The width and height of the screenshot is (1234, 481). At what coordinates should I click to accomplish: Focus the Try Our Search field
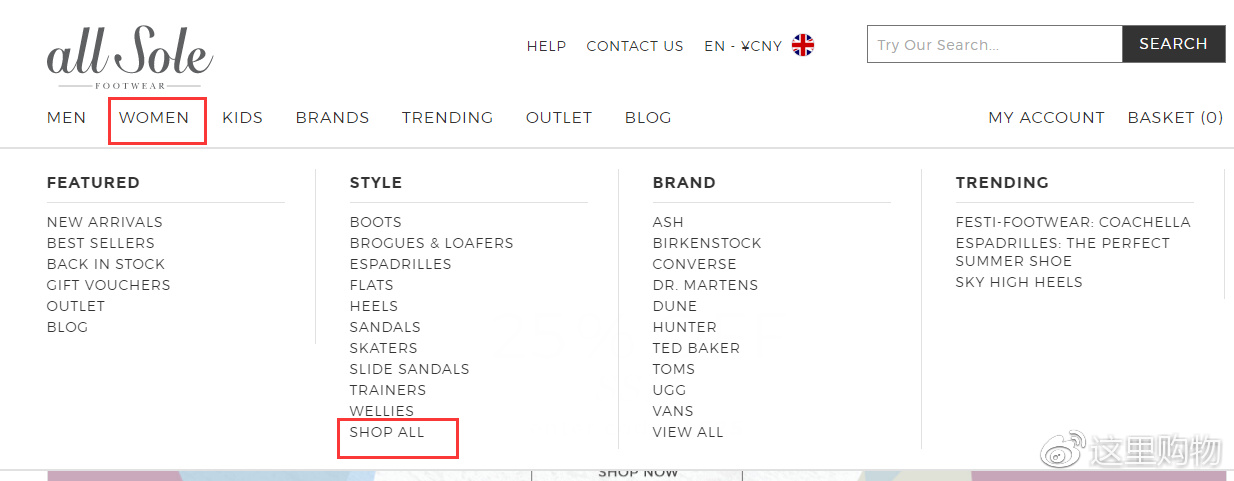point(994,44)
